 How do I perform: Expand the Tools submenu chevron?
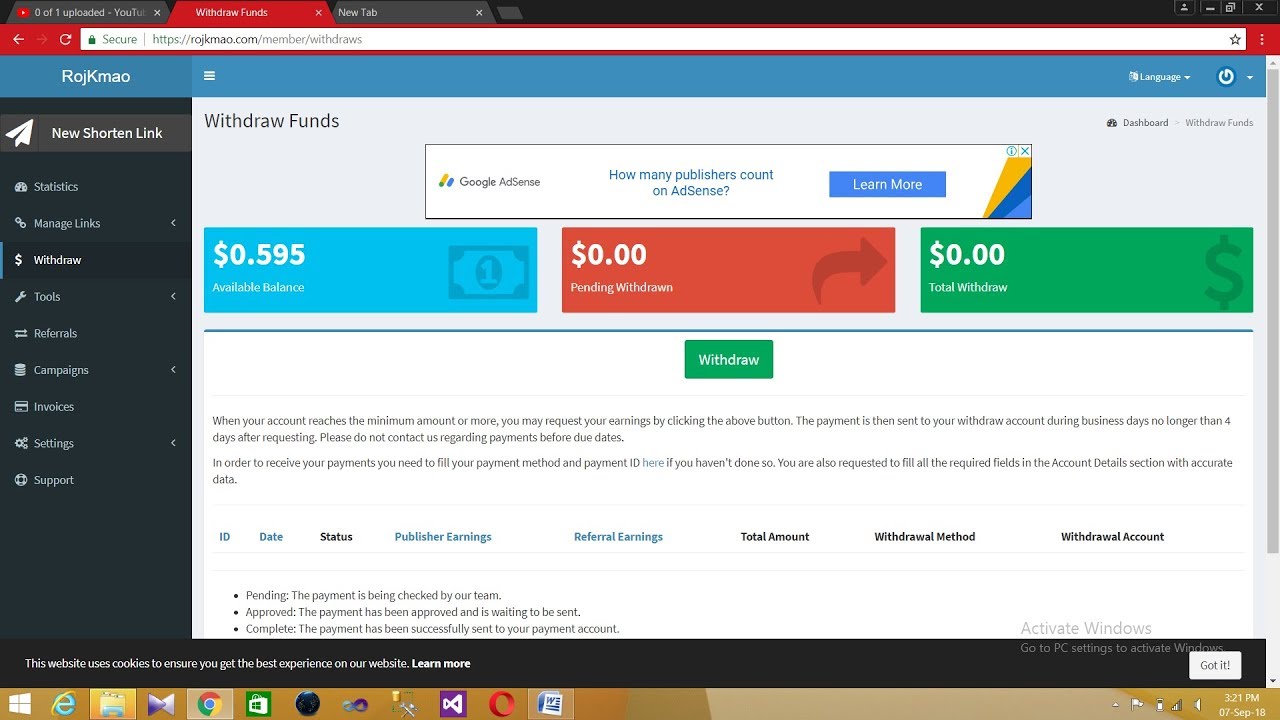tap(173, 296)
